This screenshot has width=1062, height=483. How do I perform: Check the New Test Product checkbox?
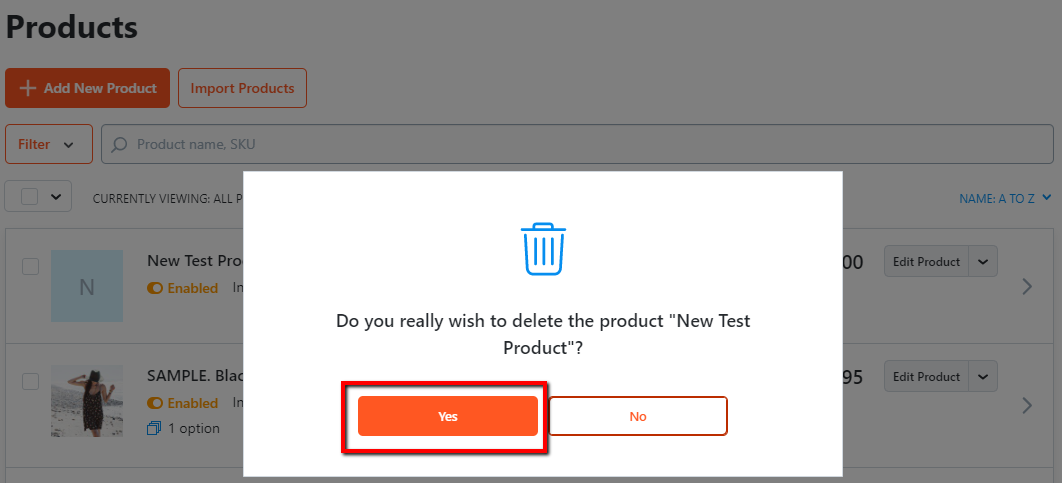point(30,266)
